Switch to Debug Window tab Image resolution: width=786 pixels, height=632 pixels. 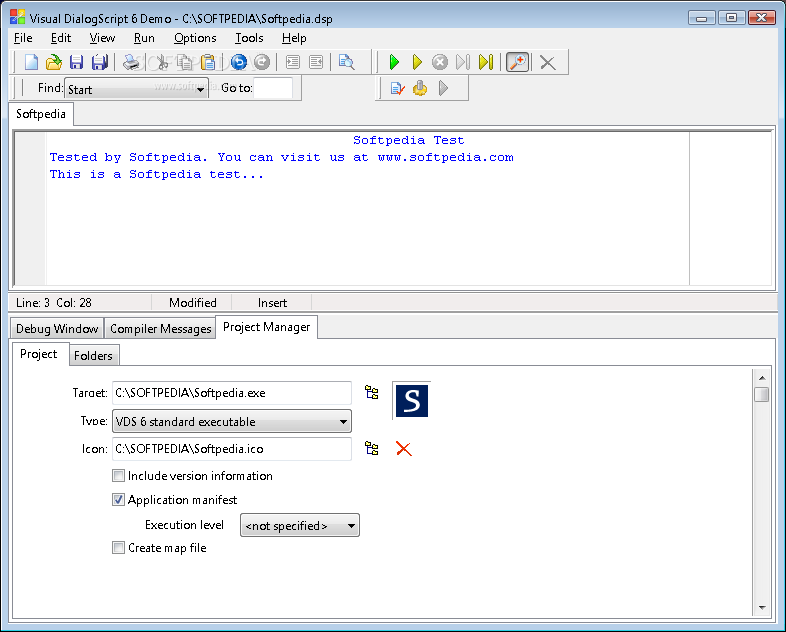tap(57, 328)
